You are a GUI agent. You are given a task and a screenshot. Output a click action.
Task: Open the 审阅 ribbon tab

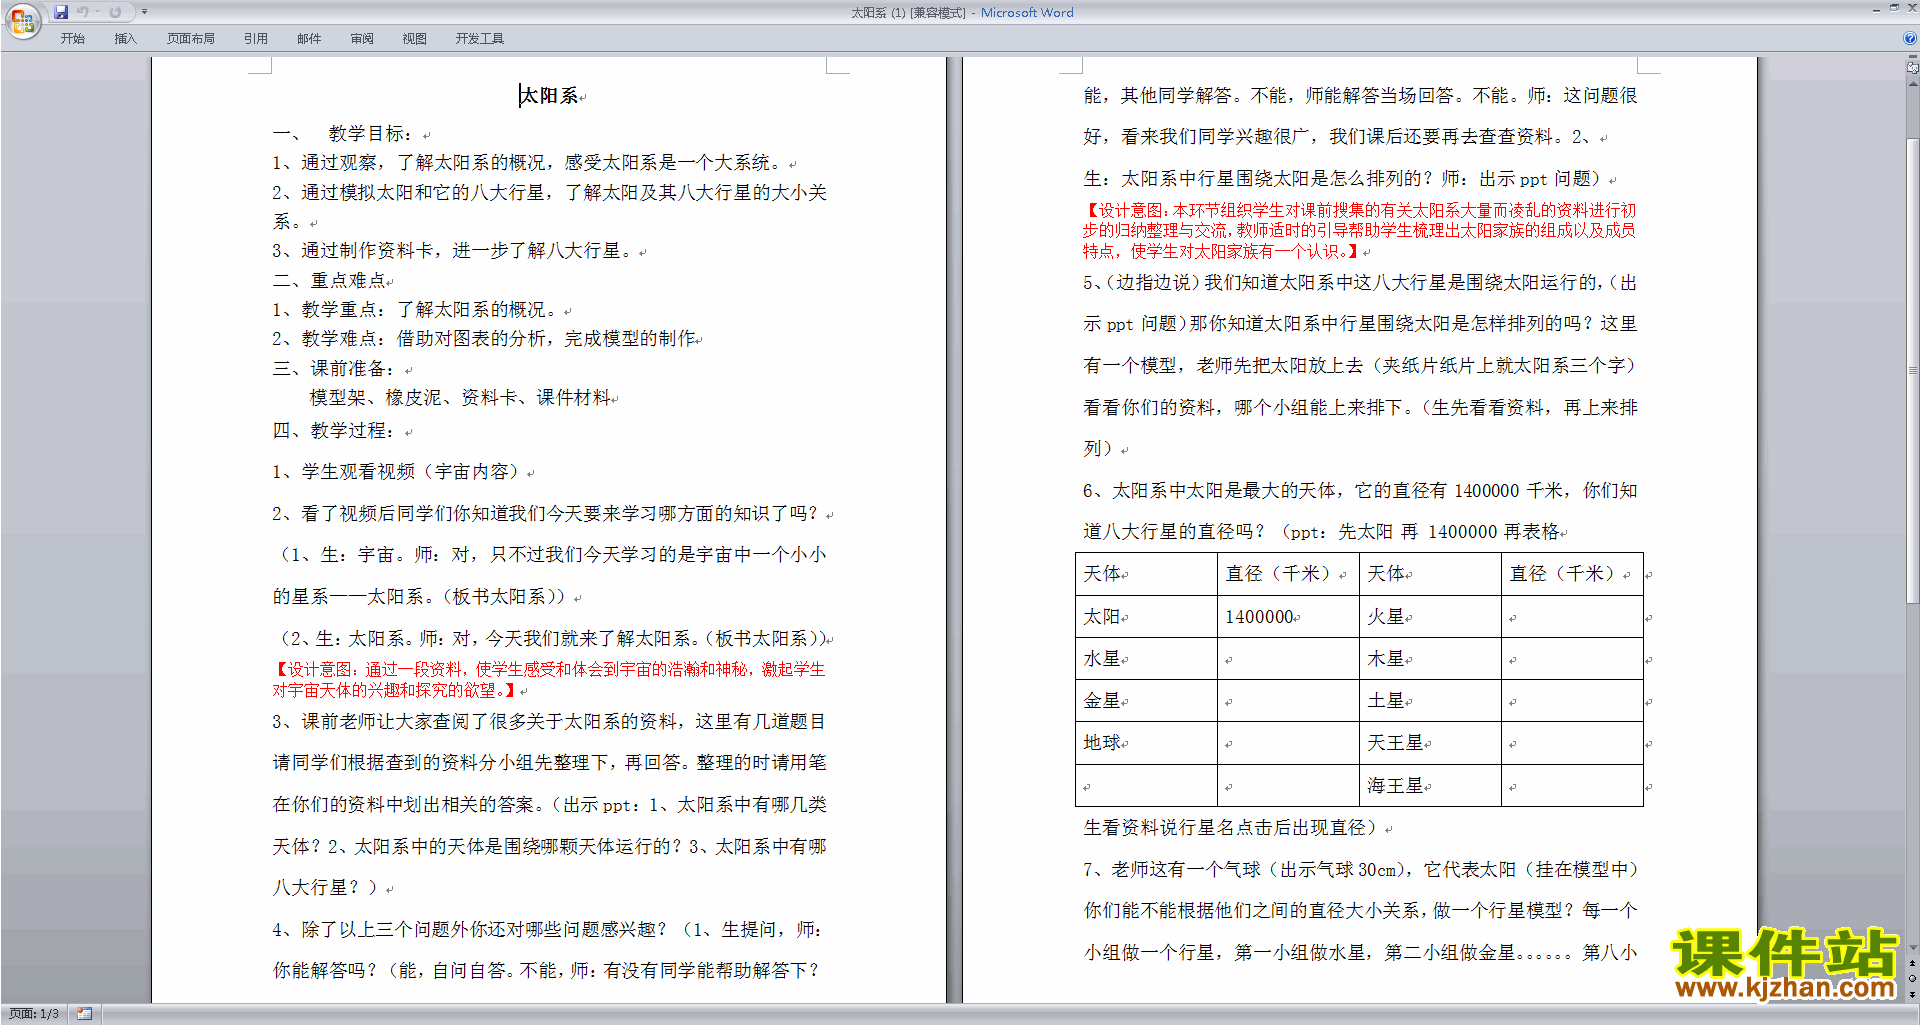click(362, 38)
